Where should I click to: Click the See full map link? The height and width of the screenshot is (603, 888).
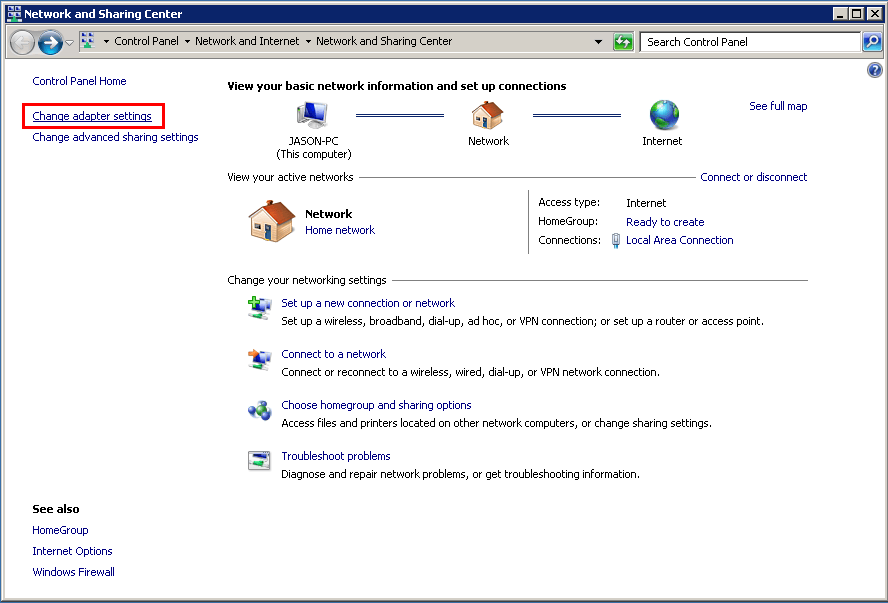coord(778,106)
